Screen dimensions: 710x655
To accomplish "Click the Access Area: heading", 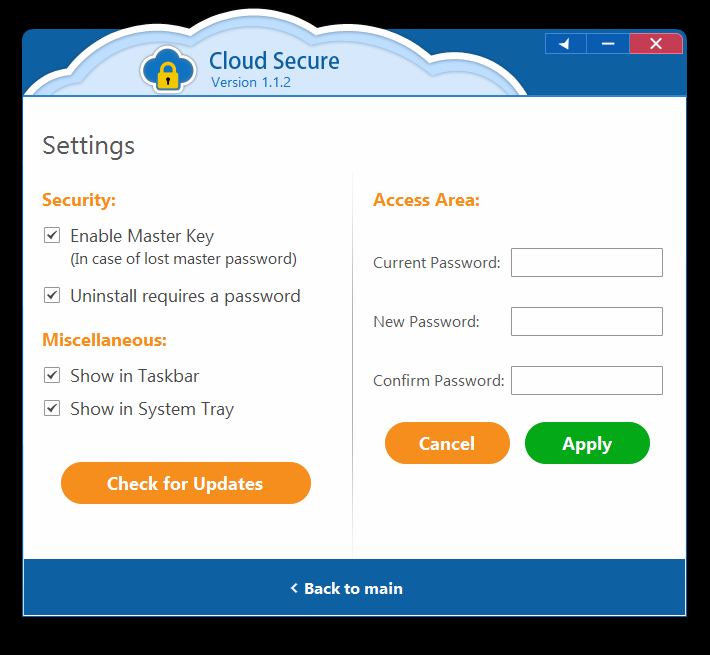I will coord(427,200).
